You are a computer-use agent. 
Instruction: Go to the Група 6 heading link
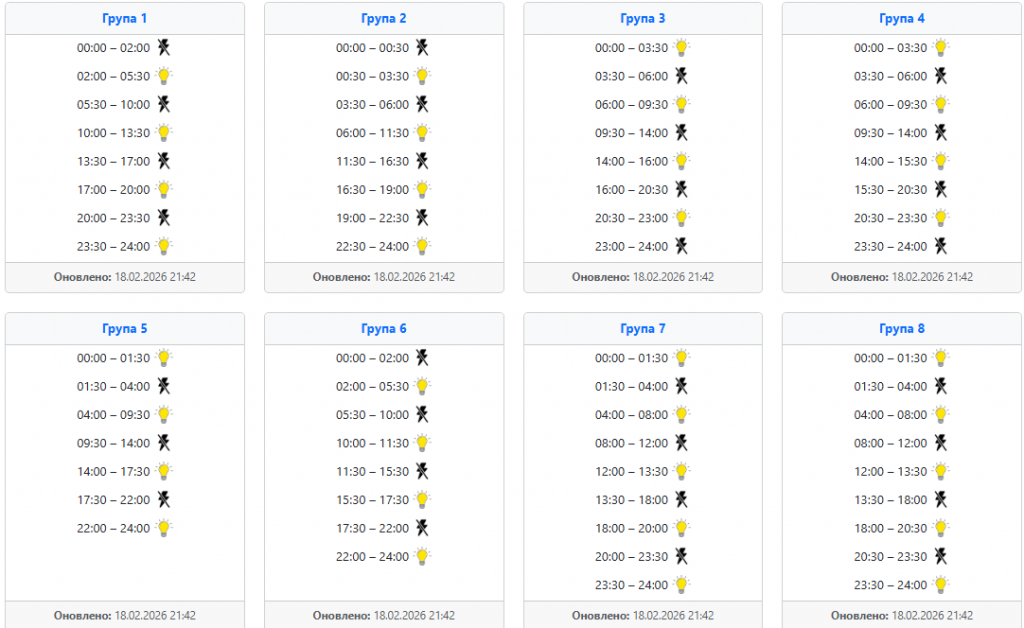(x=383, y=329)
